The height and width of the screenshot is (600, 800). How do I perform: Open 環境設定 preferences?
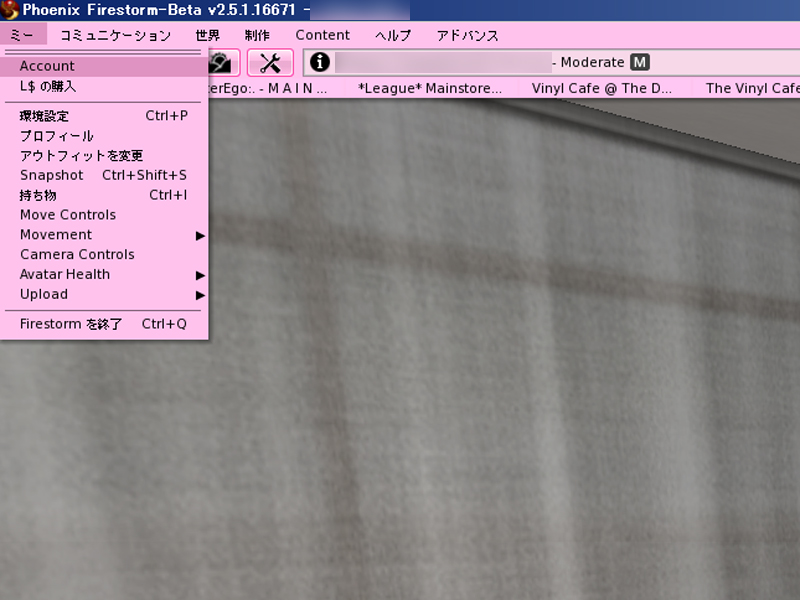click(x=104, y=116)
